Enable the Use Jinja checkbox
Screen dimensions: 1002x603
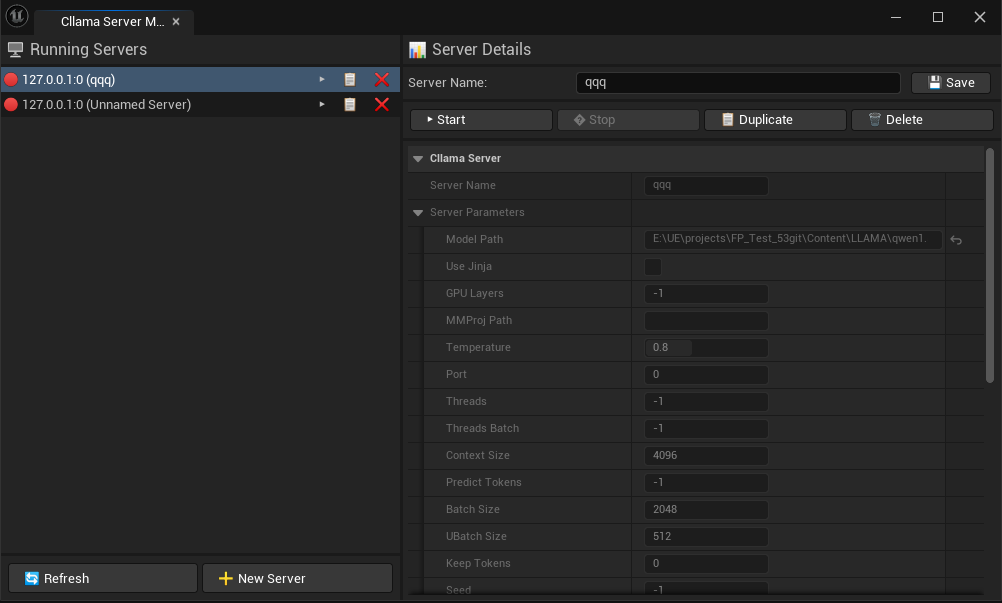pos(652,266)
